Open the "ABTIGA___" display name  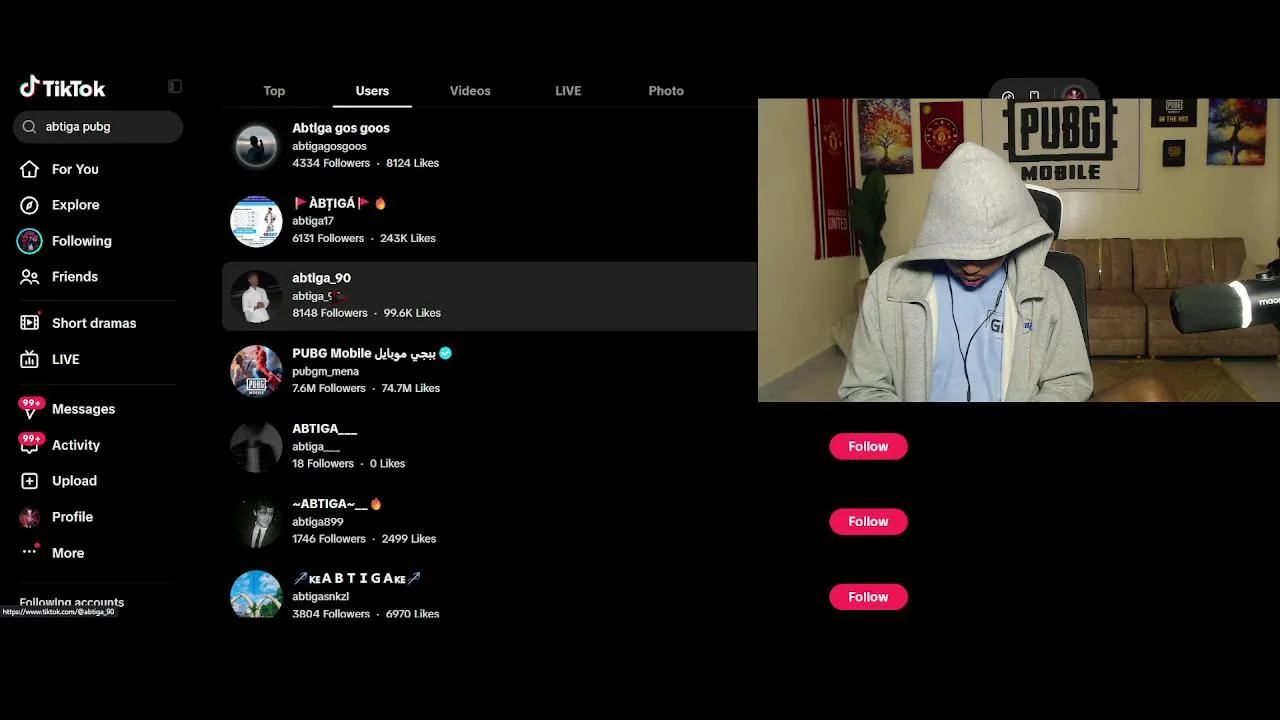pos(324,428)
